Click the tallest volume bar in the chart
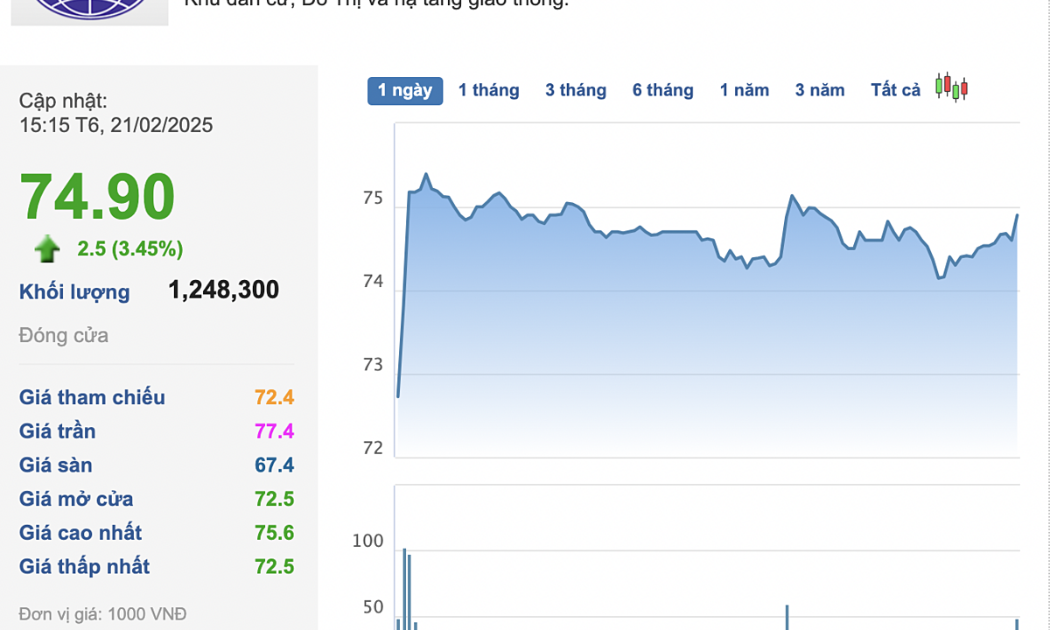1050x630 pixels. (404, 588)
